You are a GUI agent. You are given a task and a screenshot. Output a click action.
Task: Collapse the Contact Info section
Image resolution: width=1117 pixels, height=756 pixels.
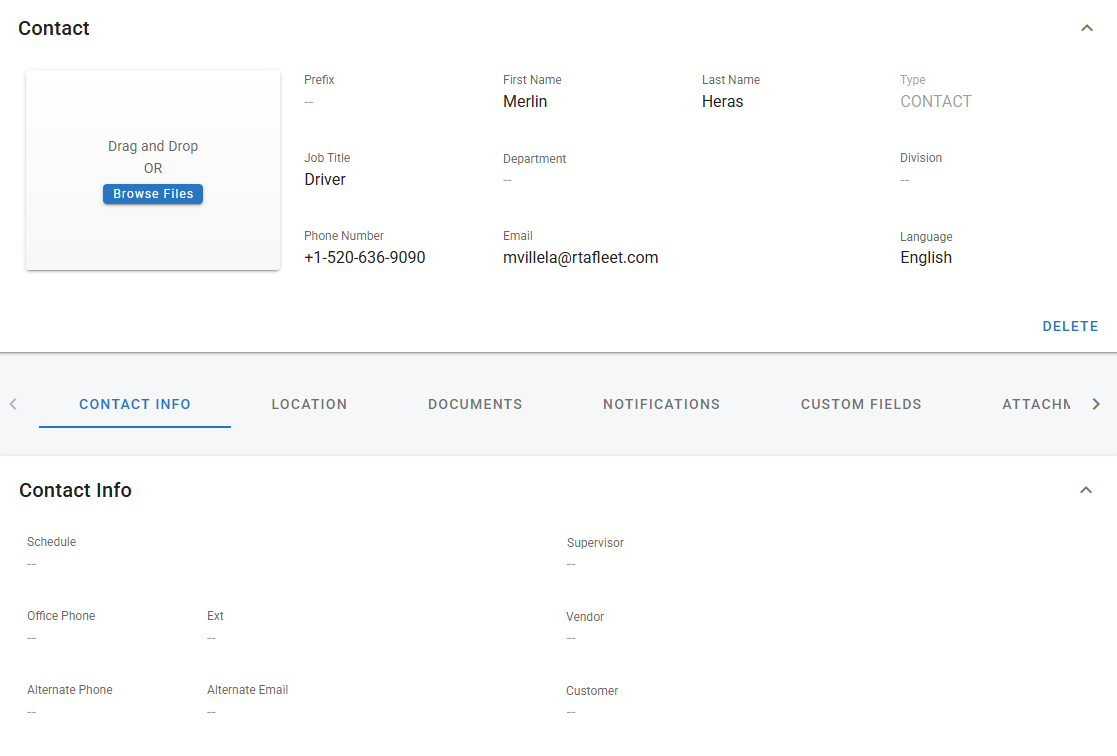click(x=1086, y=490)
